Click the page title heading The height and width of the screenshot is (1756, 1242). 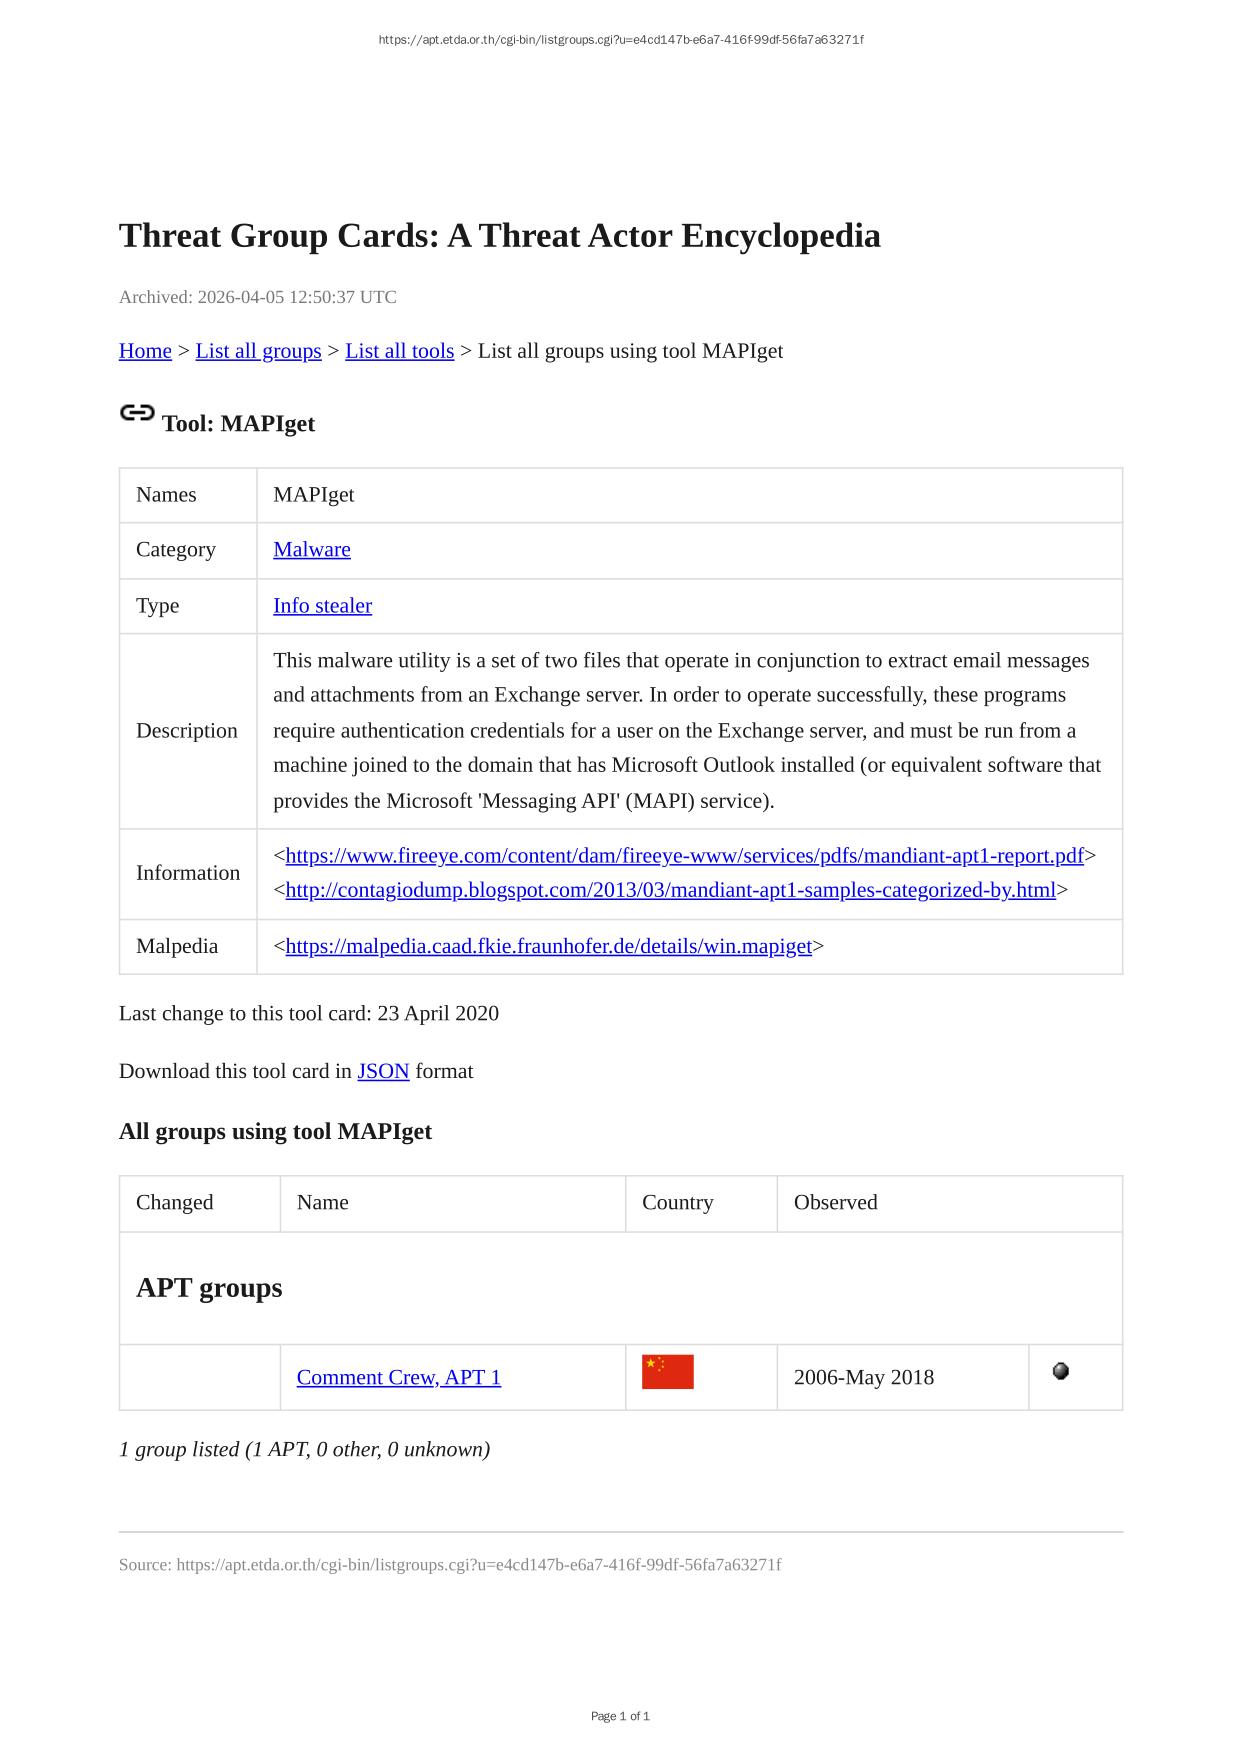(x=499, y=236)
